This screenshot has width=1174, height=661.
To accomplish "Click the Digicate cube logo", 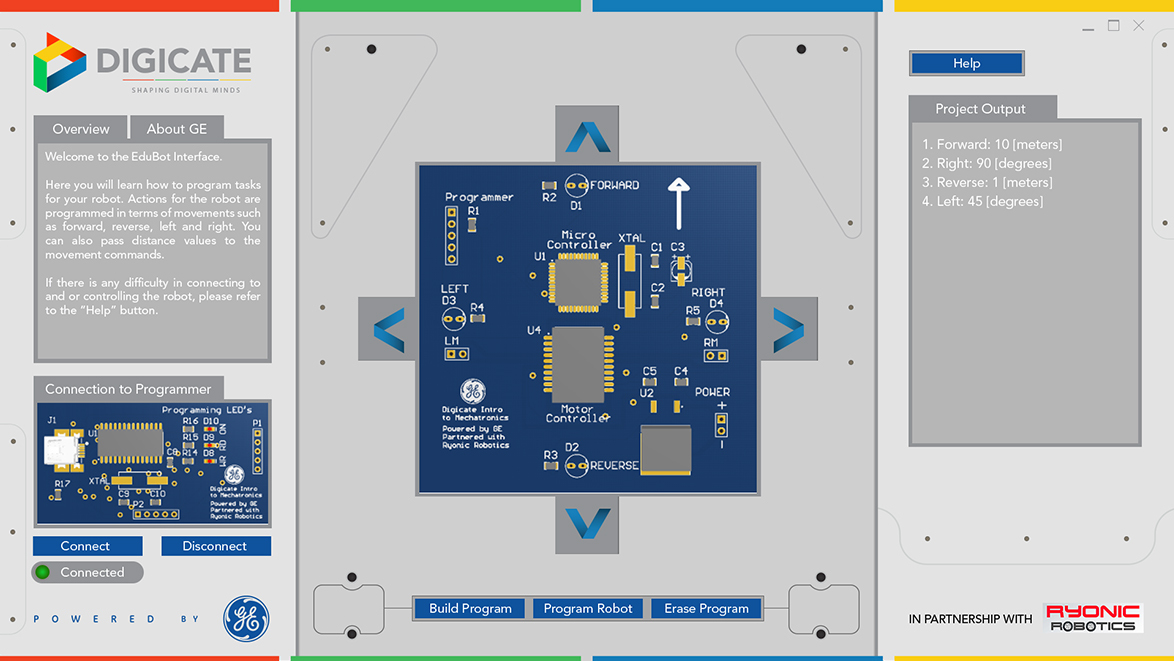I will (x=59, y=63).
